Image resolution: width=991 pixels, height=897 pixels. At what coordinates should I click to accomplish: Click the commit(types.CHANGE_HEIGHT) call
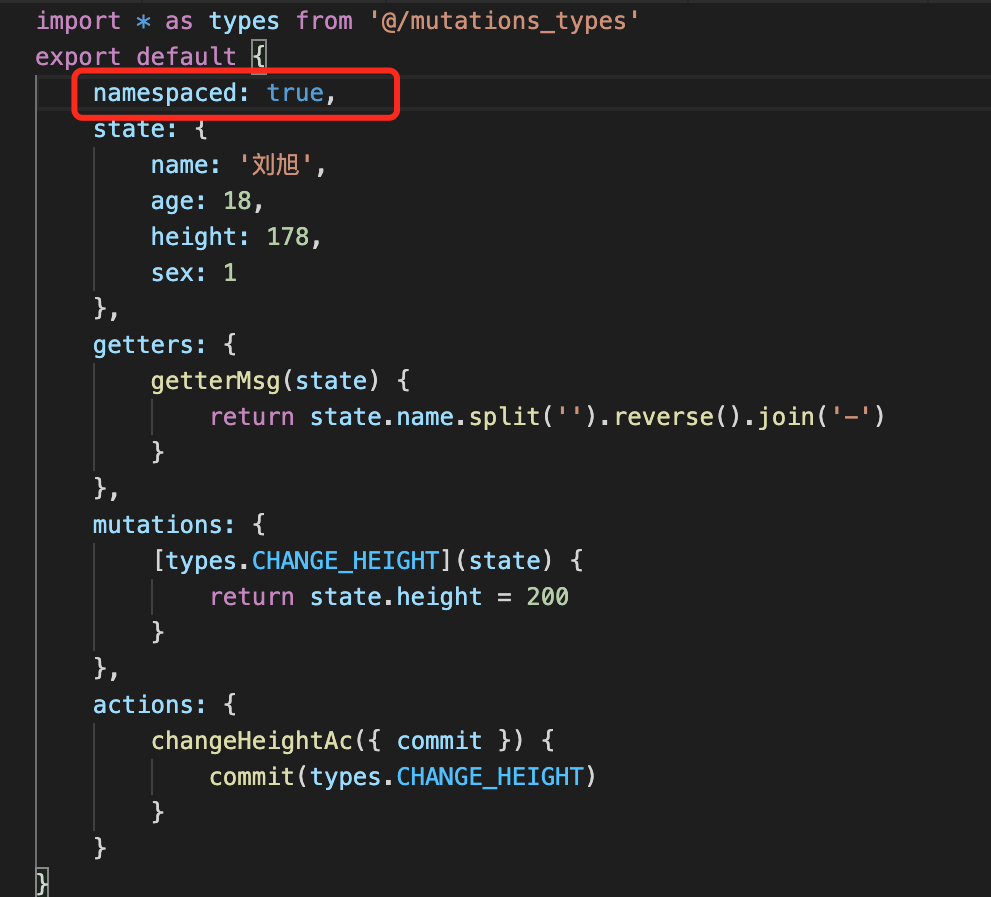(403, 778)
